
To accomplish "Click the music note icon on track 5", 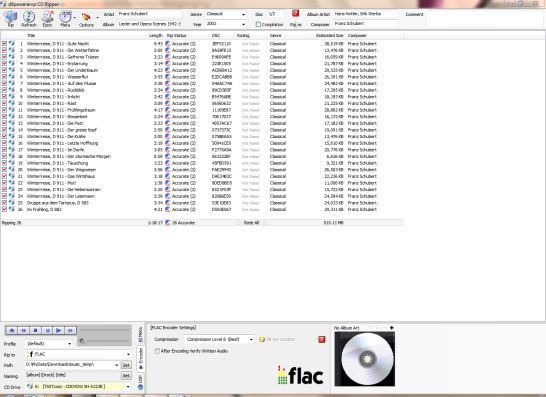I will (x=12, y=70).
